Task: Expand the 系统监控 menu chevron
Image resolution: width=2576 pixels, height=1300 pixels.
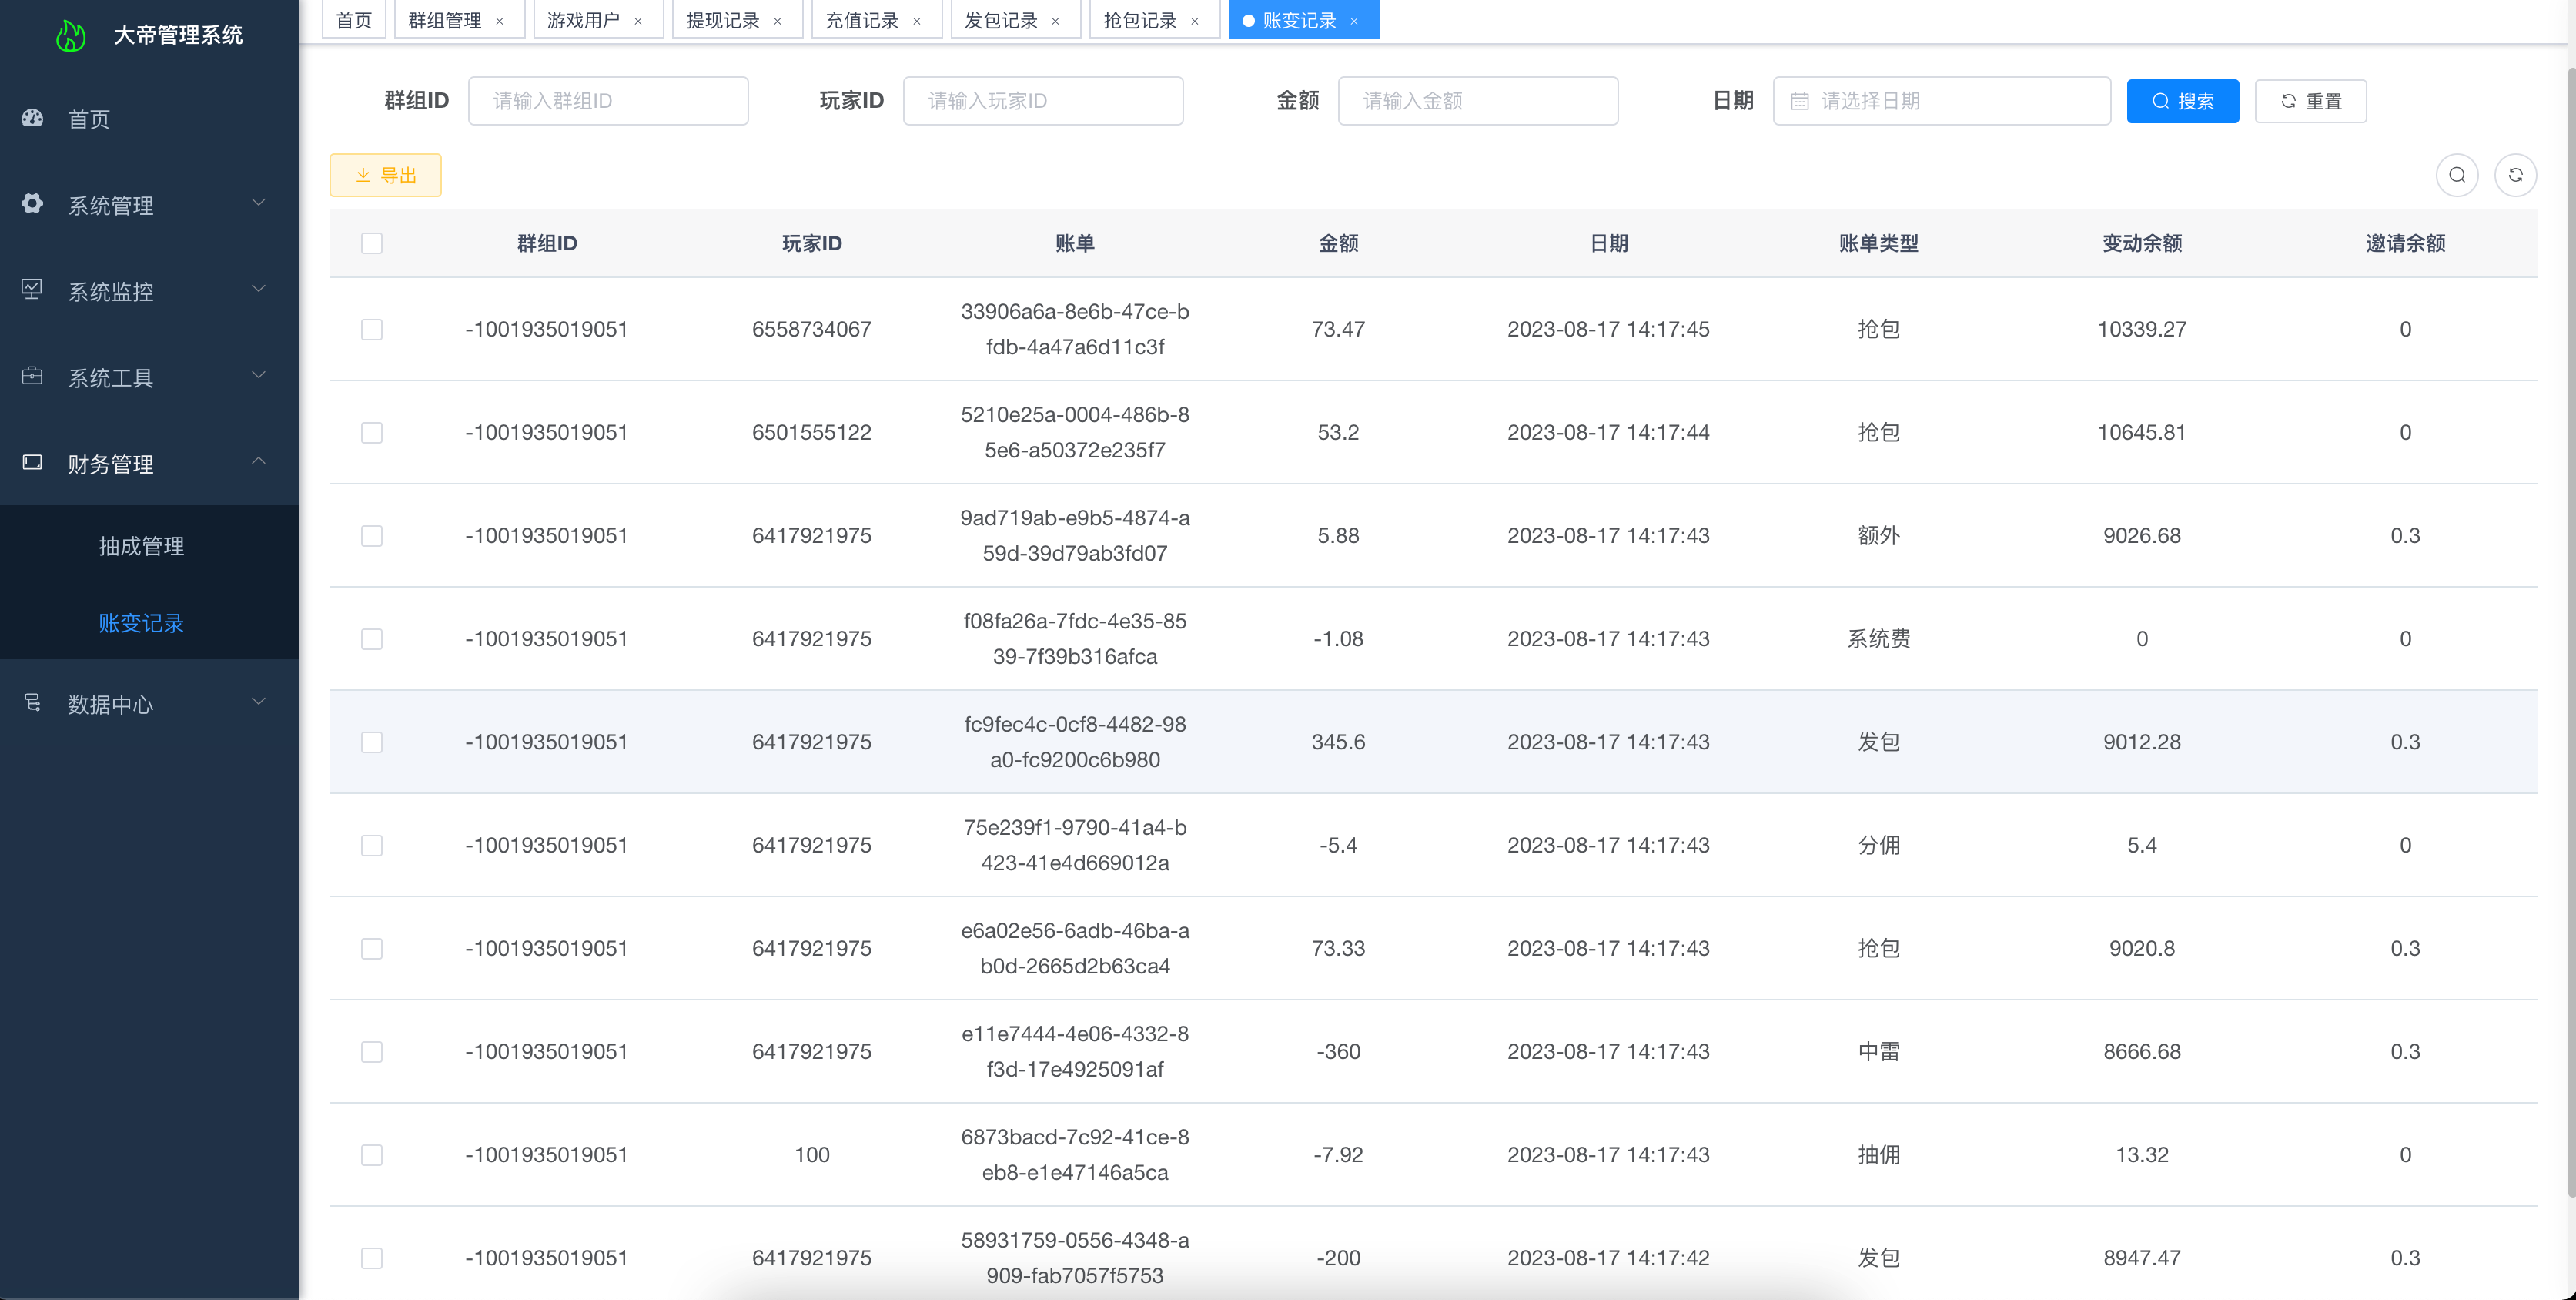Action: tap(259, 289)
